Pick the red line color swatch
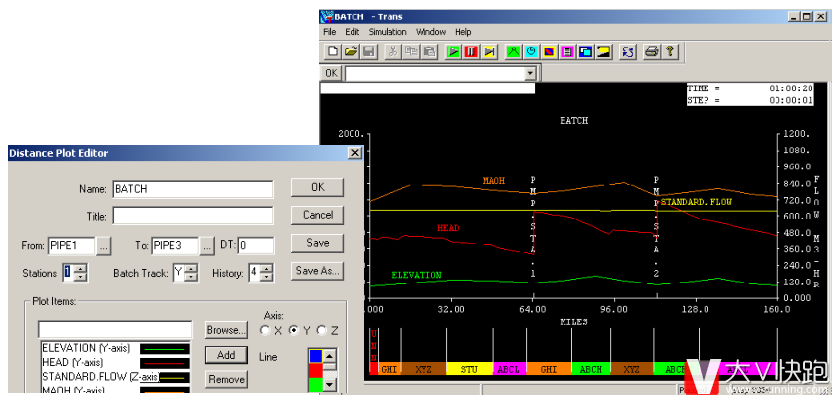The width and height of the screenshot is (838, 401). pos(316,370)
